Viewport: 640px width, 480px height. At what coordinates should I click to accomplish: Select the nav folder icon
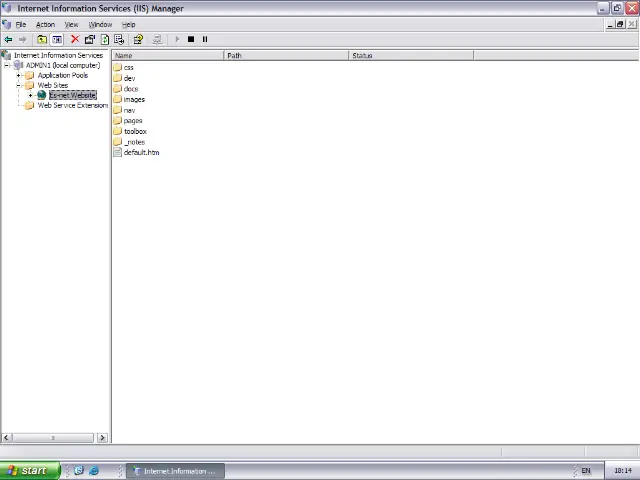[118, 109]
